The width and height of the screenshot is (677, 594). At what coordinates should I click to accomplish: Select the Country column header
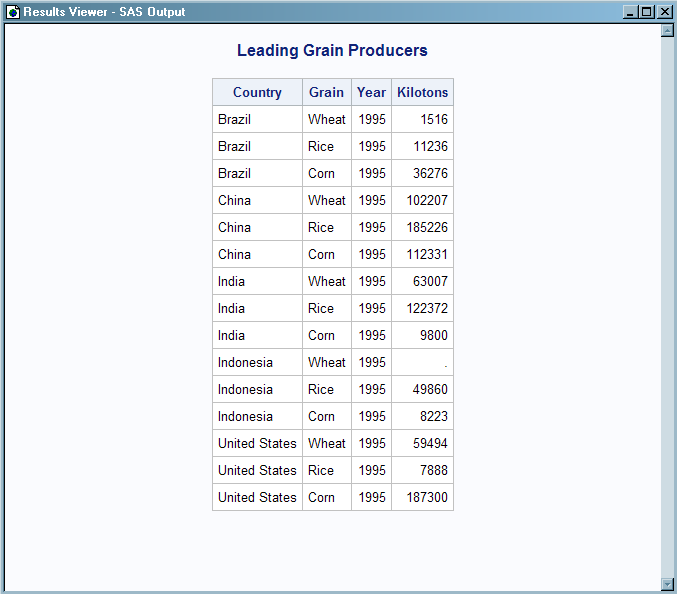(x=257, y=93)
